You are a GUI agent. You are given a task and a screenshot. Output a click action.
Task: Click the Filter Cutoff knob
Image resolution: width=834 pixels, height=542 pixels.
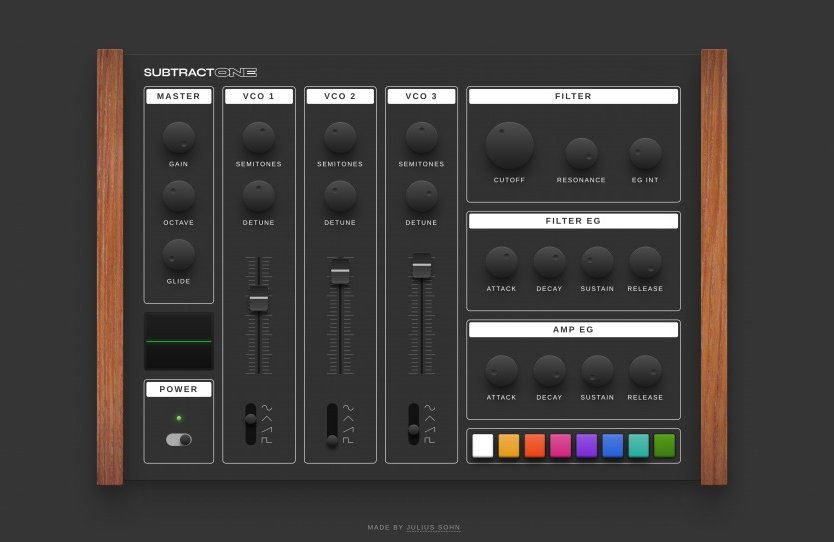click(x=509, y=146)
